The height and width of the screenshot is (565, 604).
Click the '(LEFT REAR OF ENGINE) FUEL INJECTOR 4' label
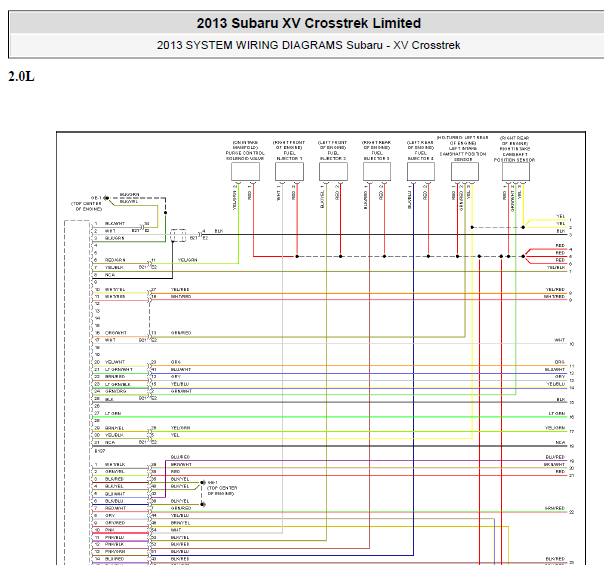pos(421,150)
